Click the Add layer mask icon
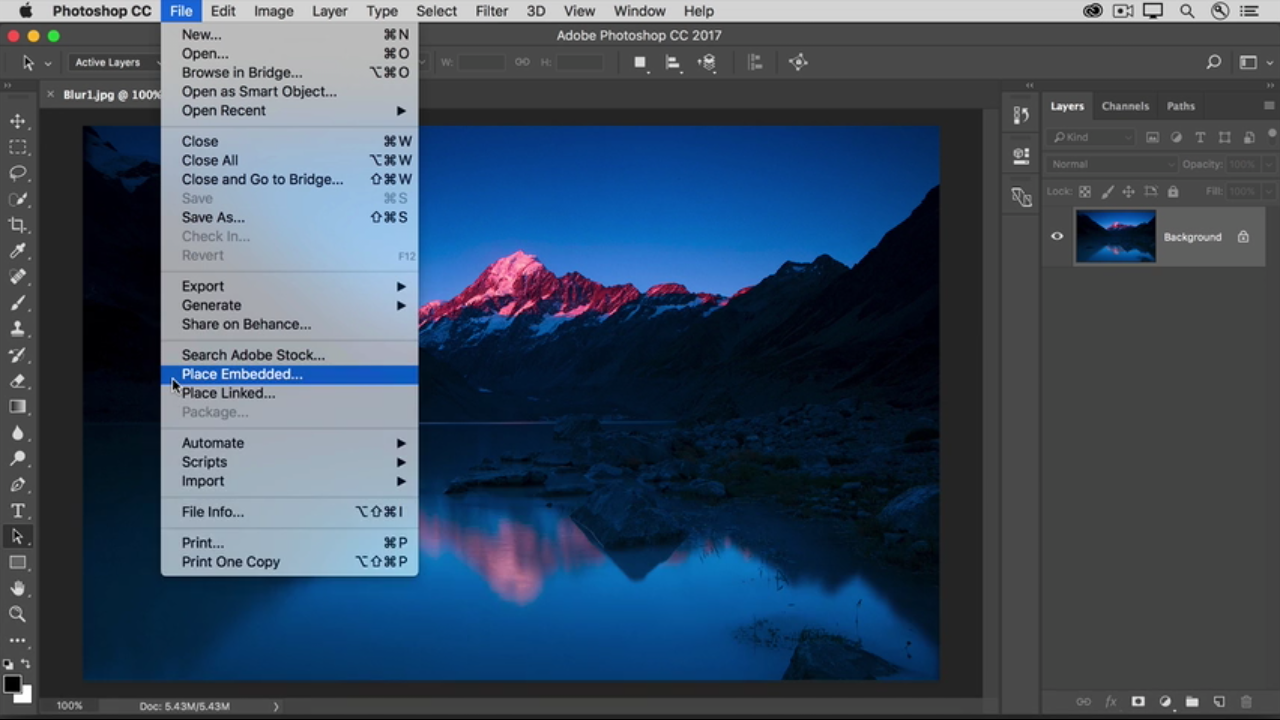1280x720 pixels. [1138, 702]
